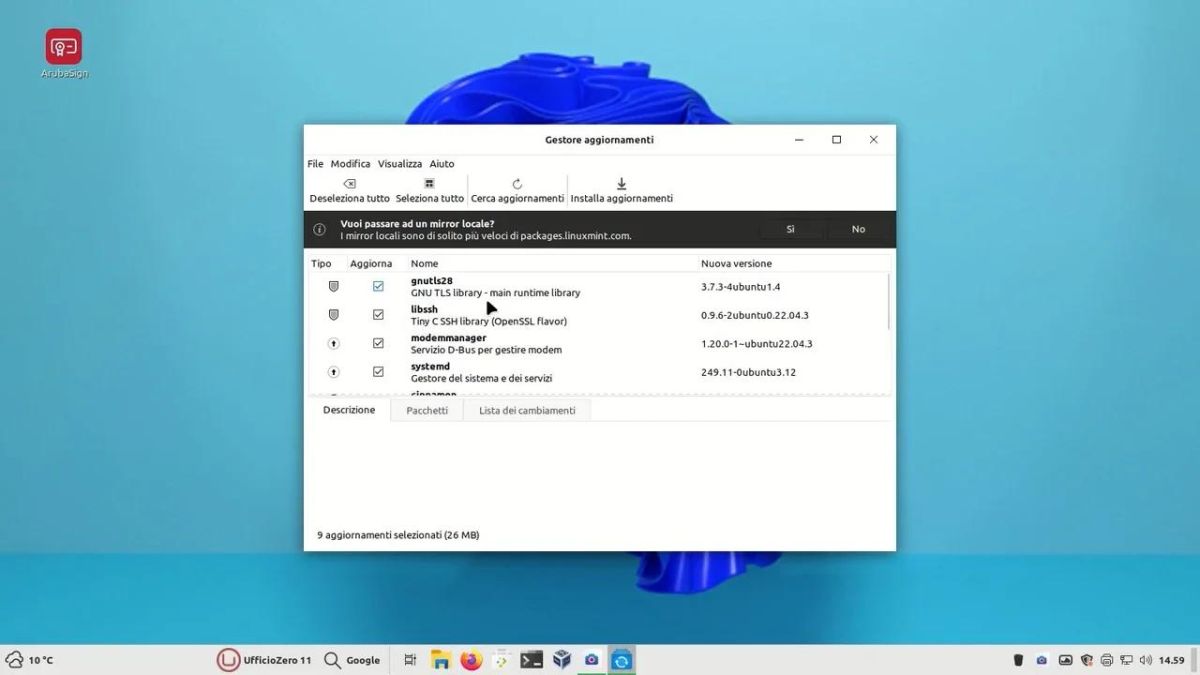Viewport: 1200px width, 675px height.
Task: Click the camera icon in system tray
Action: (x=1042, y=660)
